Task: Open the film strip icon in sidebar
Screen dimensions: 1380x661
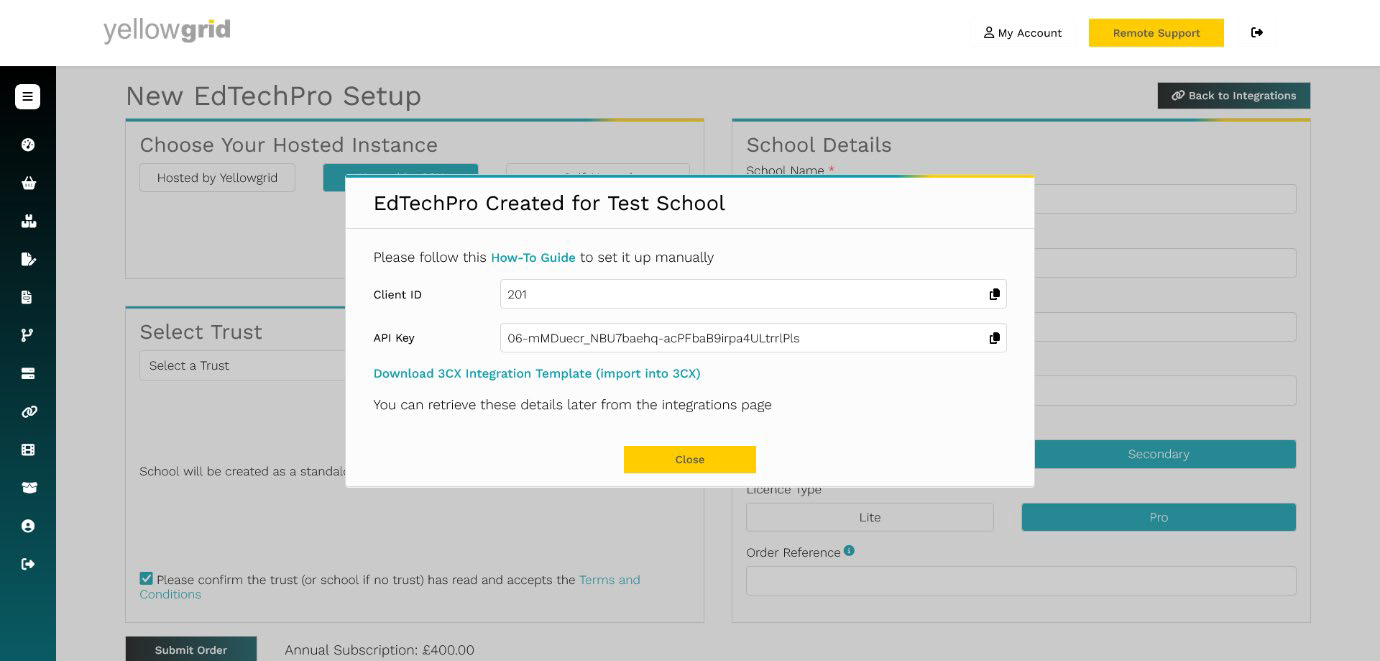Action: [28, 450]
